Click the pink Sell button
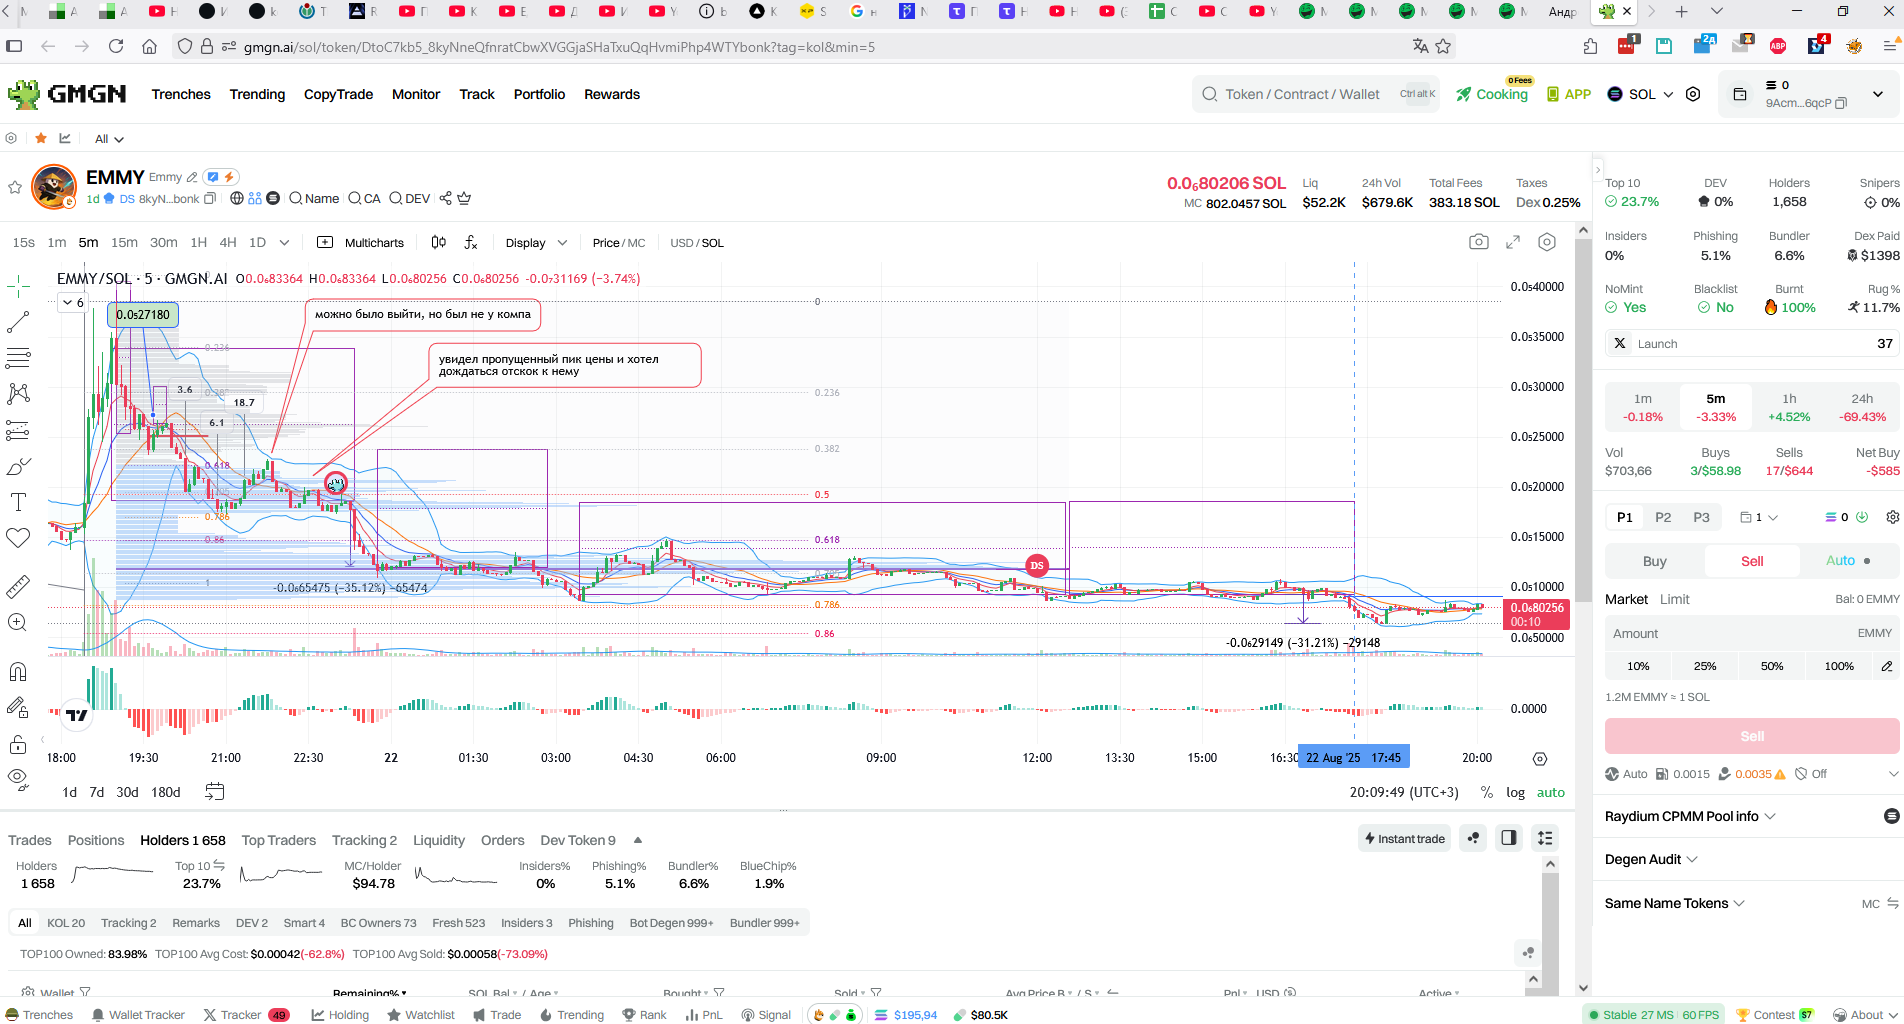Screen dimensions: 1904x1024 [x=1752, y=736]
